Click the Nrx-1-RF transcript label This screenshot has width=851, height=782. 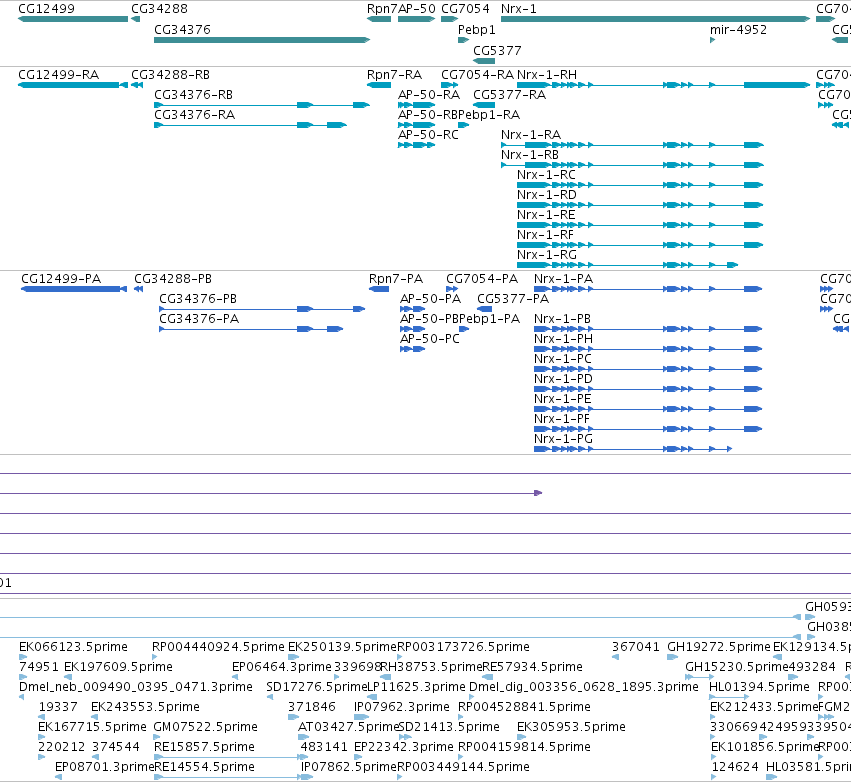[545, 235]
